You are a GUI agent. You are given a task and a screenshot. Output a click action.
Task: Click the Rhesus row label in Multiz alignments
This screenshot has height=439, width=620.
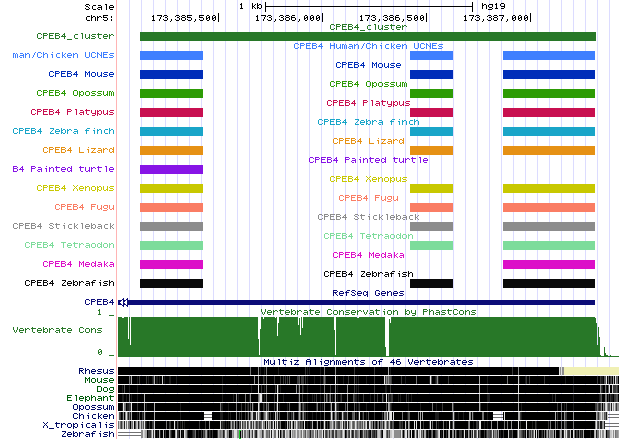click(96, 370)
